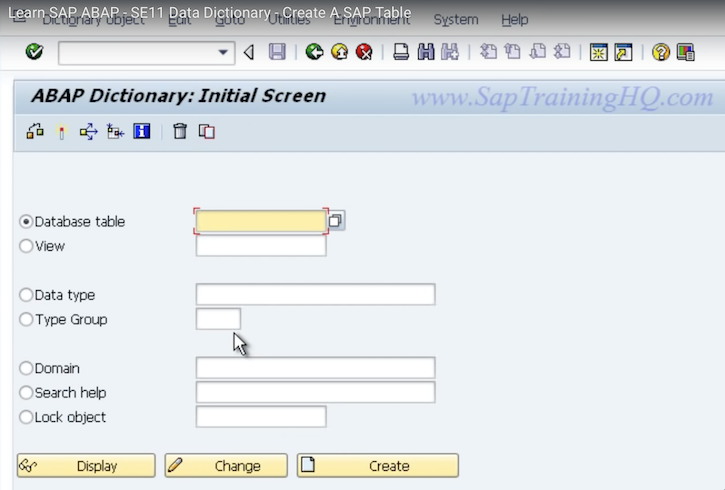
Task: Click the Save disk icon
Action: [277, 52]
